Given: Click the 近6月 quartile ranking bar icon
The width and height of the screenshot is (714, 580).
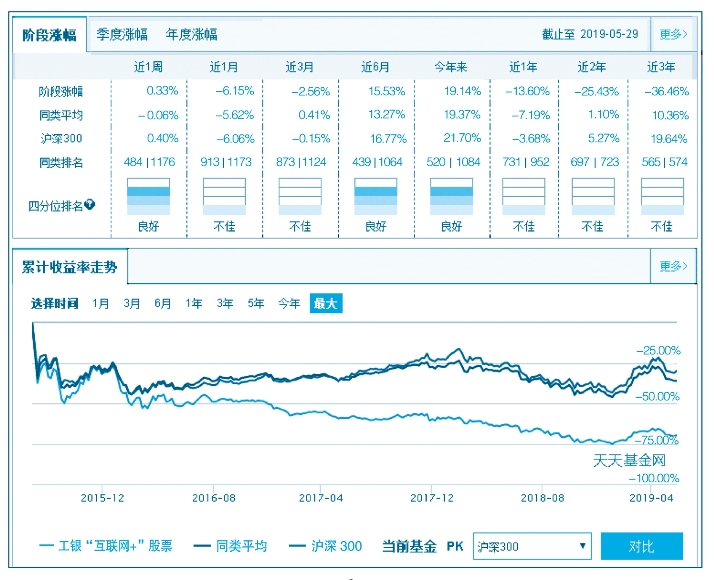Looking at the screenshot, I should 376,196.
